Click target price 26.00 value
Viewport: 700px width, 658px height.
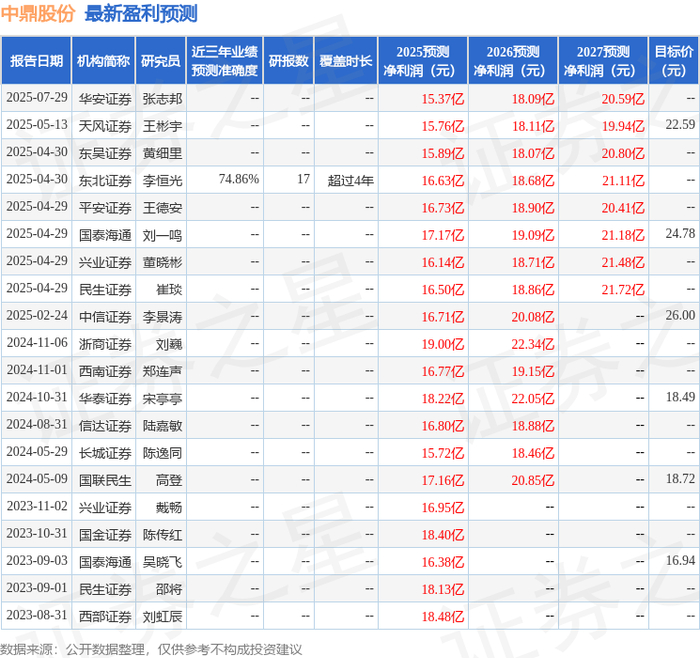pos(680,316)
